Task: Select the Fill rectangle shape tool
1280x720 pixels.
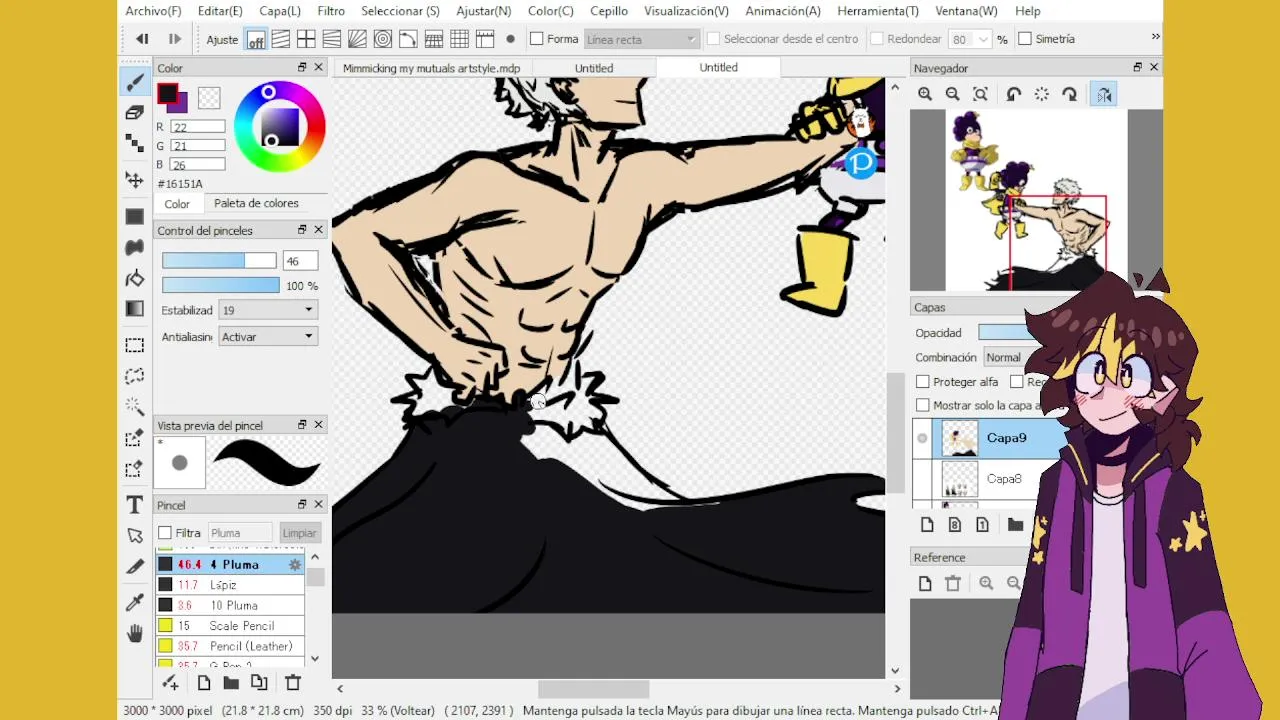Action: tap(135, 216)
